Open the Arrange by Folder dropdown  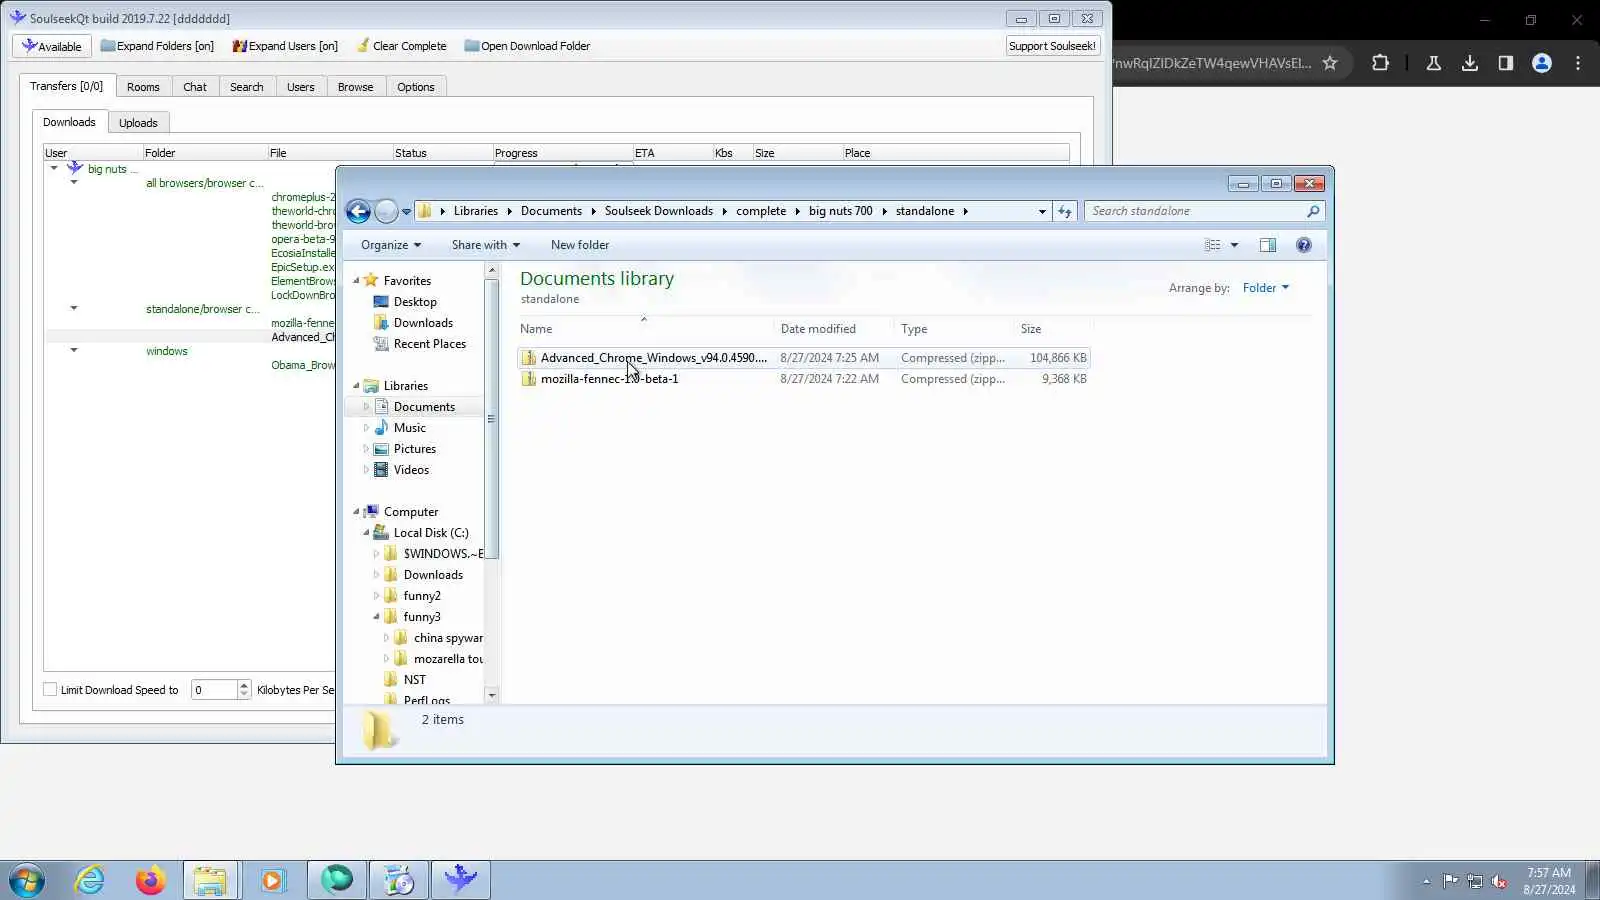coord(1266,288)
